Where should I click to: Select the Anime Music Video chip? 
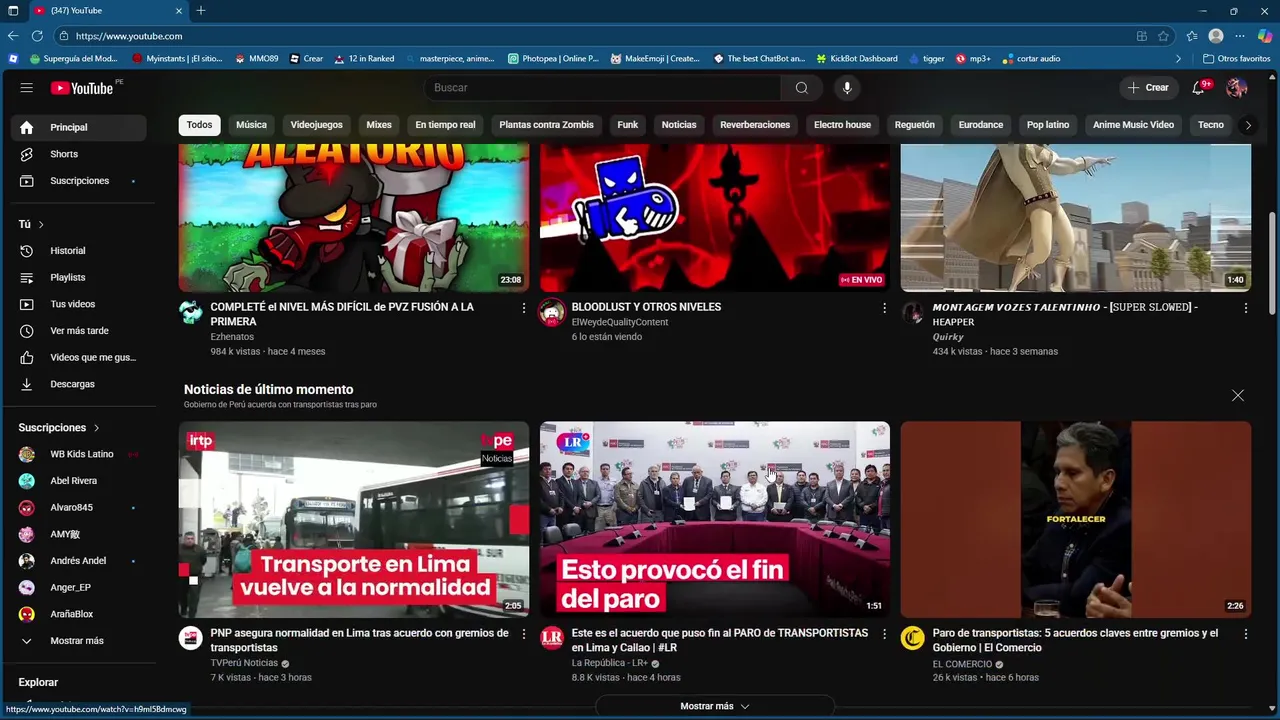pyautogui.click(x=1133, y=125)
